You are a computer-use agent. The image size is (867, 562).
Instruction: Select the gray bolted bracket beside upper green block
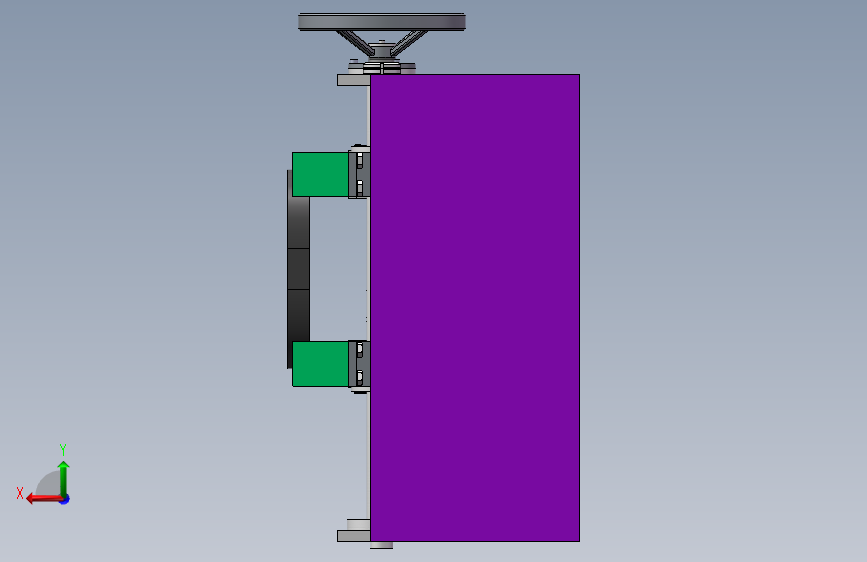point(359,173)
